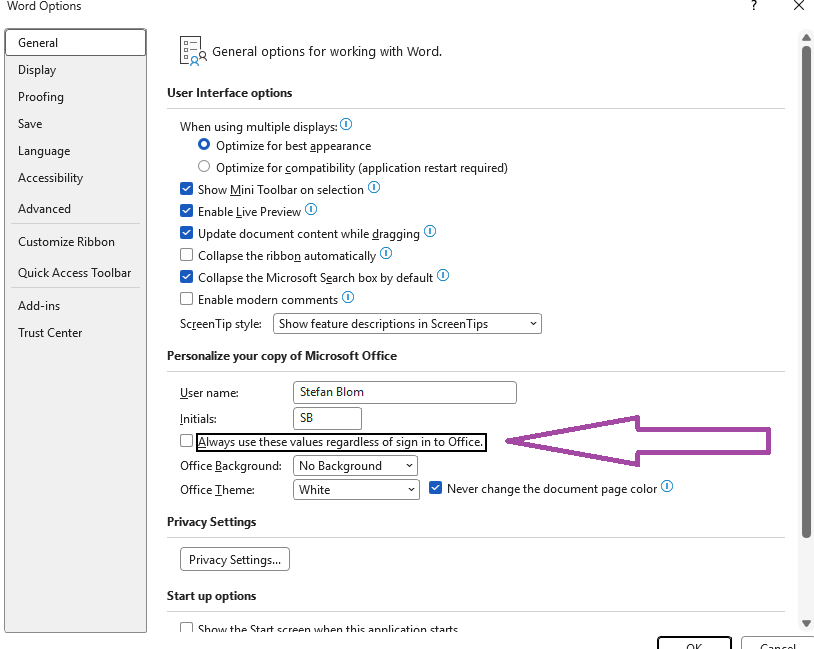Click the Start up options heading
Image resolution: width=814 pixels, height=649 pixels.
(x=211, y=596)
